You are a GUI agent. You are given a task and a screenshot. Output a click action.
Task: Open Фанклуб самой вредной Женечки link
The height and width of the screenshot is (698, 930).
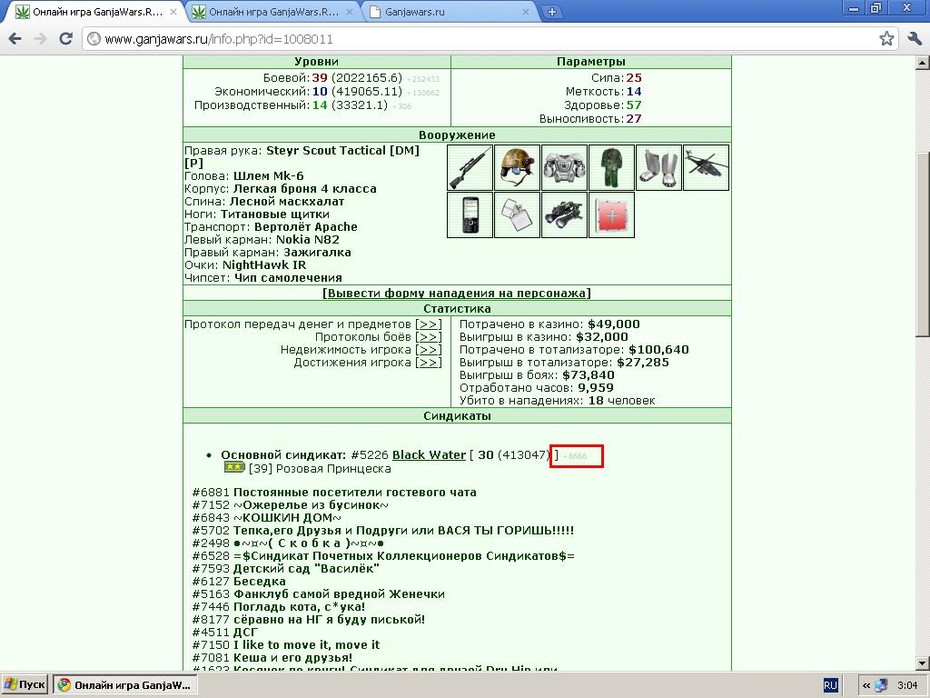339,594
